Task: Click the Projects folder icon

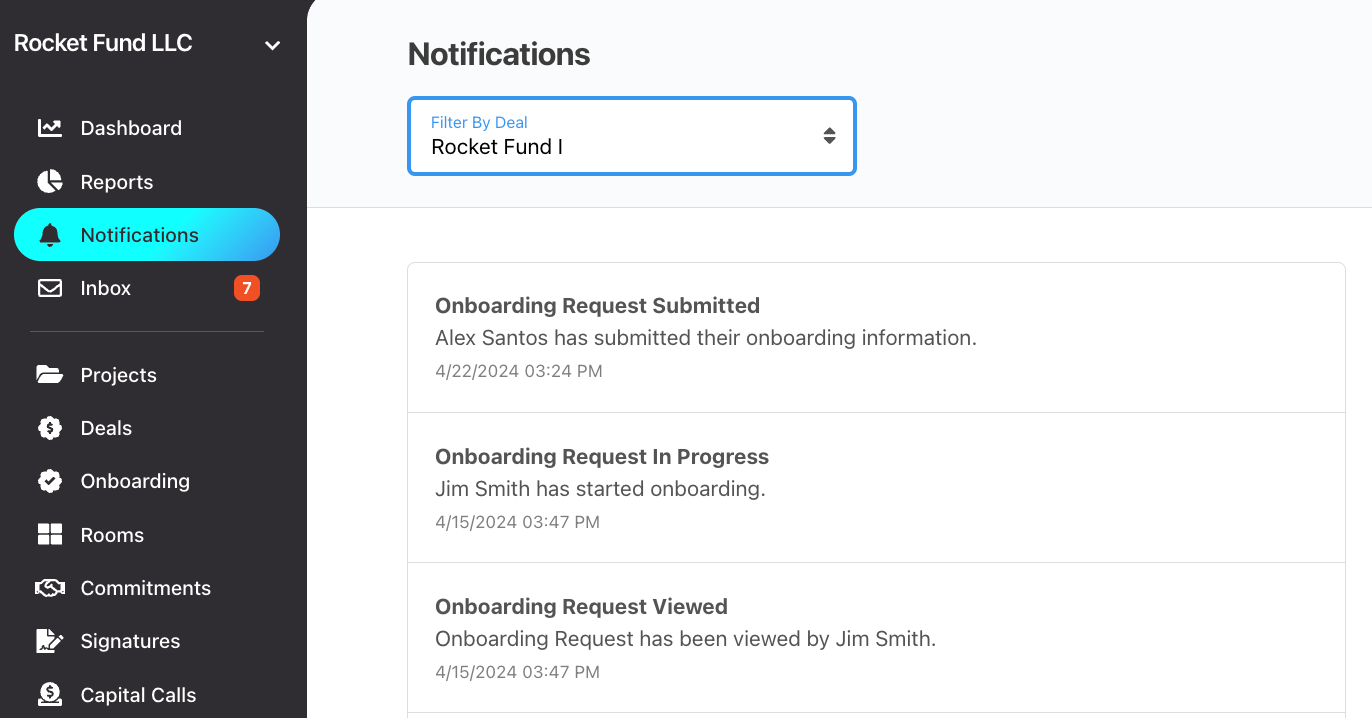Action: click(50, 375)
